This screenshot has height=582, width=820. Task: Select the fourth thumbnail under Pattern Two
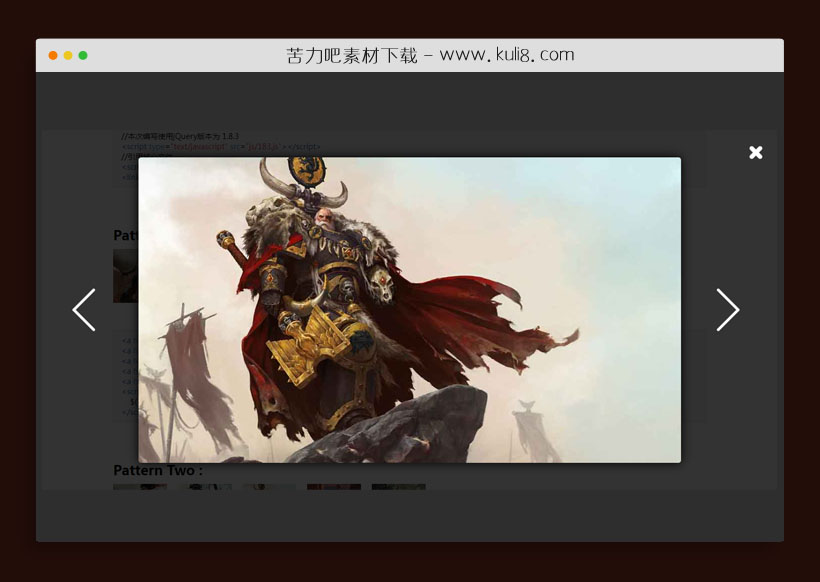pyautogui.click(x=334, y=487)
